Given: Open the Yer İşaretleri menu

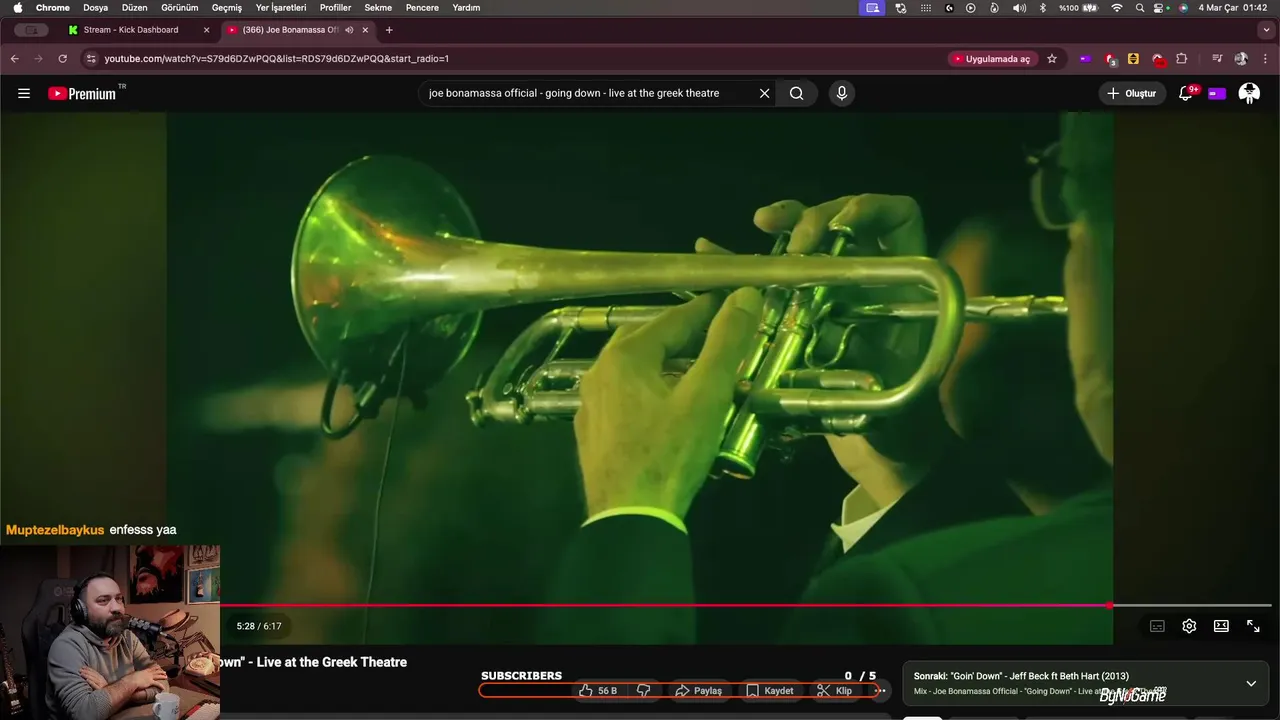Looking at the screenshot, I should click(x=281, y=7).
